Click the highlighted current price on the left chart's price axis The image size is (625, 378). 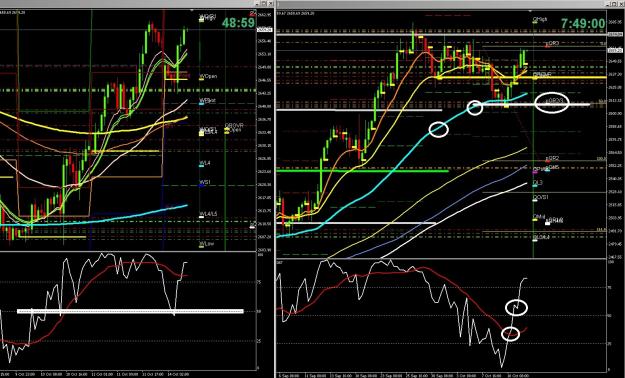[x=265, y=30]
